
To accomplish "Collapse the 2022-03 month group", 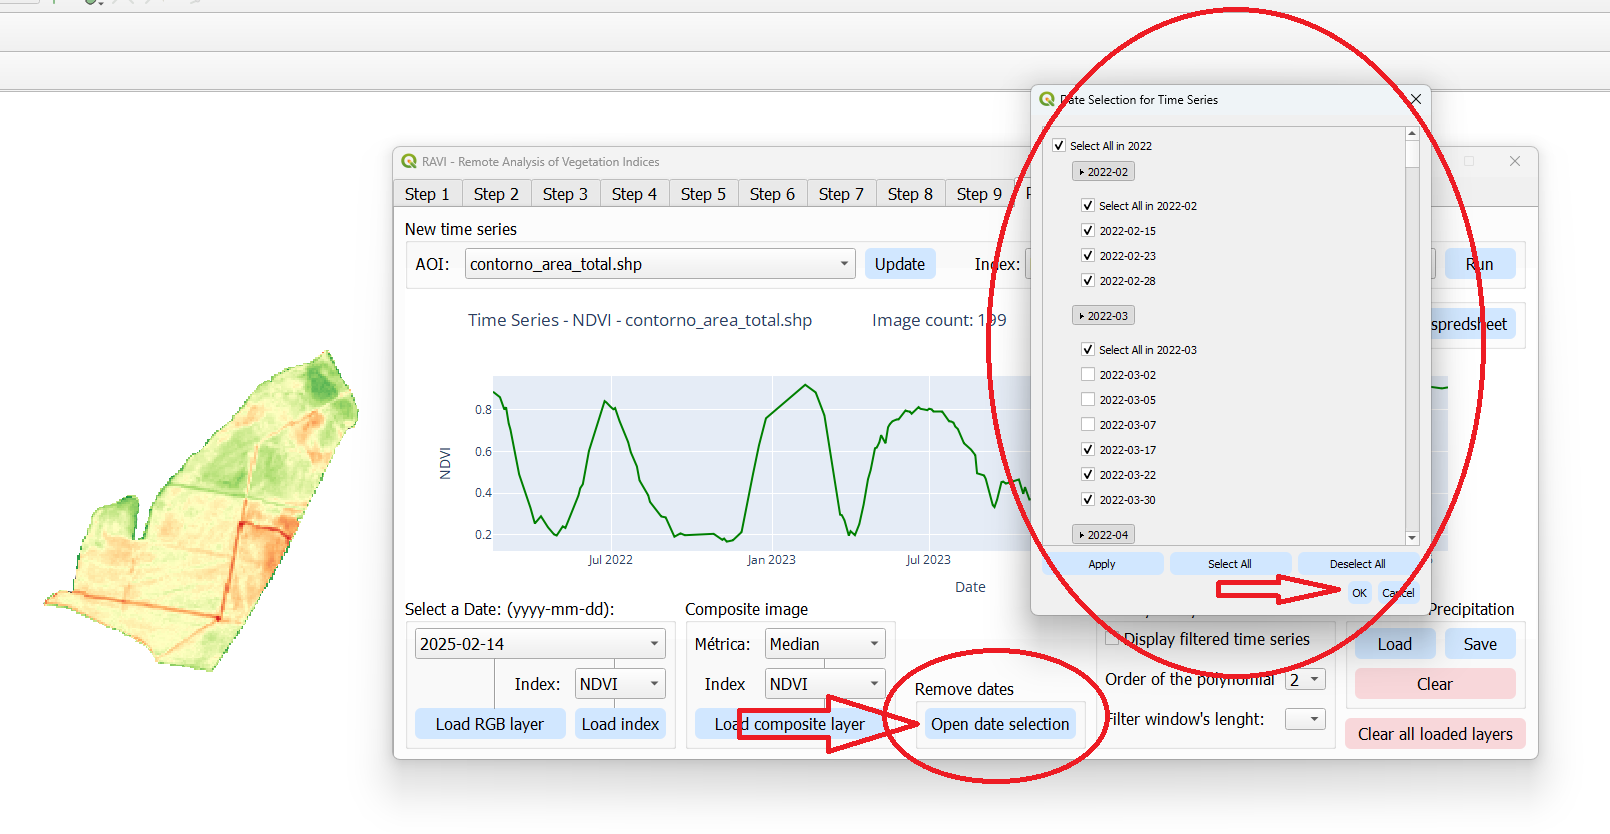I will tap(1103, 316).
